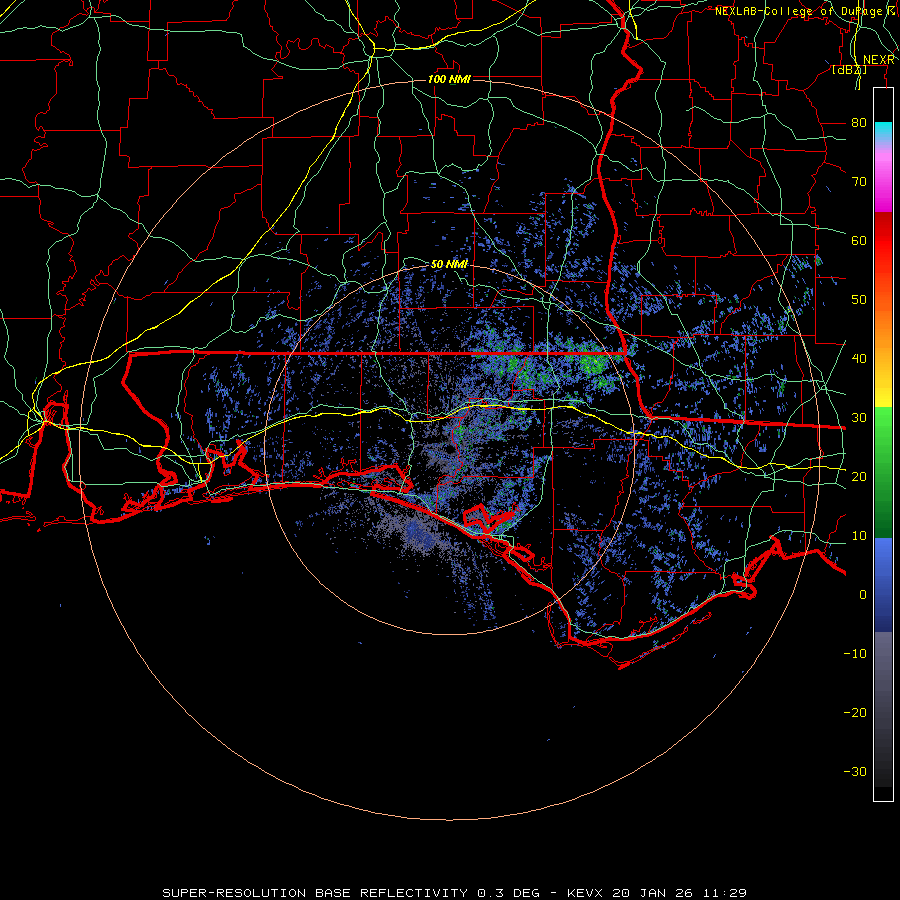Click the -10 value on the dBZ scale
900x900 pixels.
[855, 654]
